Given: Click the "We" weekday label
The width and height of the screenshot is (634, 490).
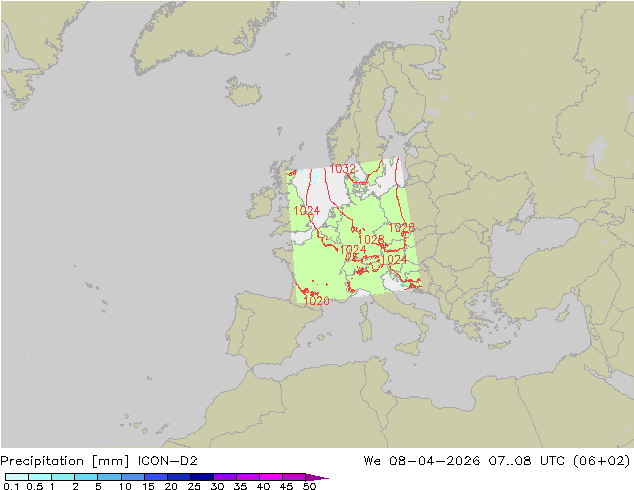Looking at the screenshot, I should [372, 461].
